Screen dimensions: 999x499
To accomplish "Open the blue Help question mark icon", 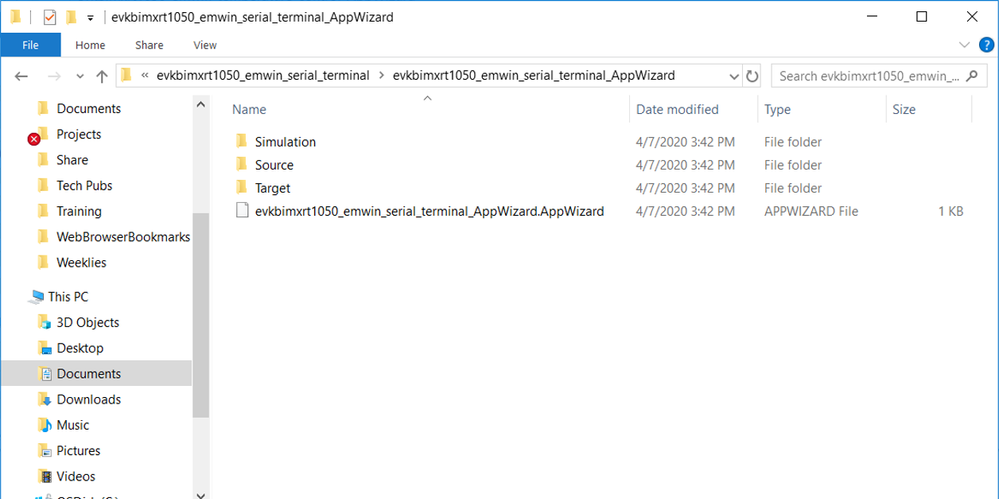I will (x=986, y=45).
